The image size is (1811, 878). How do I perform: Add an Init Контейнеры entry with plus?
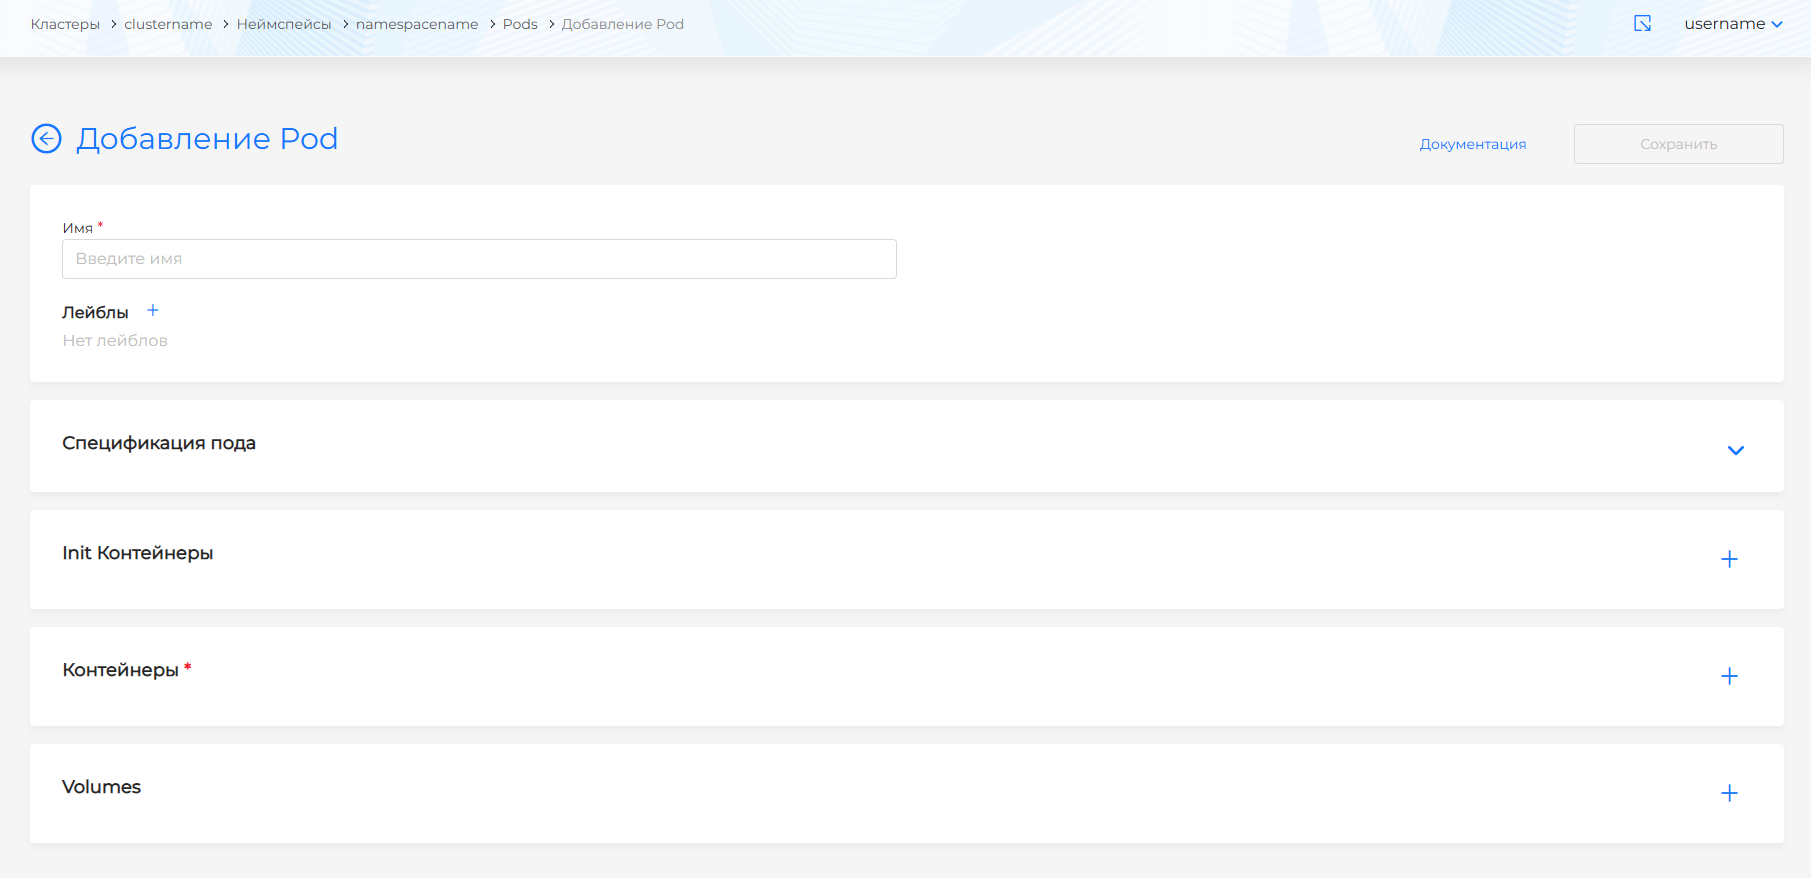(x=1729, y=559)
